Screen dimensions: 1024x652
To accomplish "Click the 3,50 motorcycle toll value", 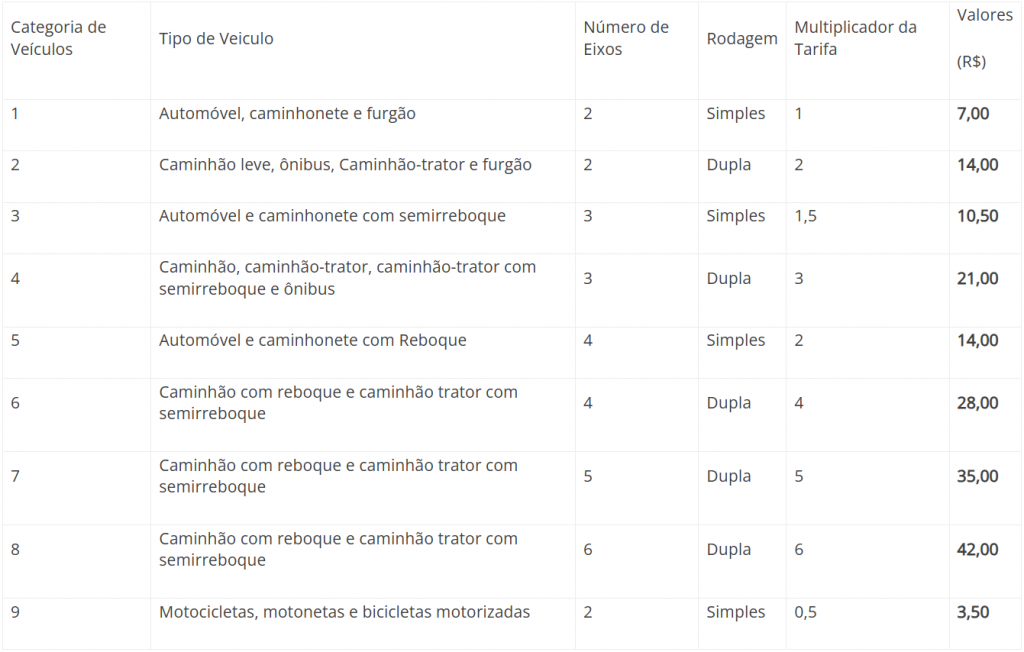I will coord(973,612).
